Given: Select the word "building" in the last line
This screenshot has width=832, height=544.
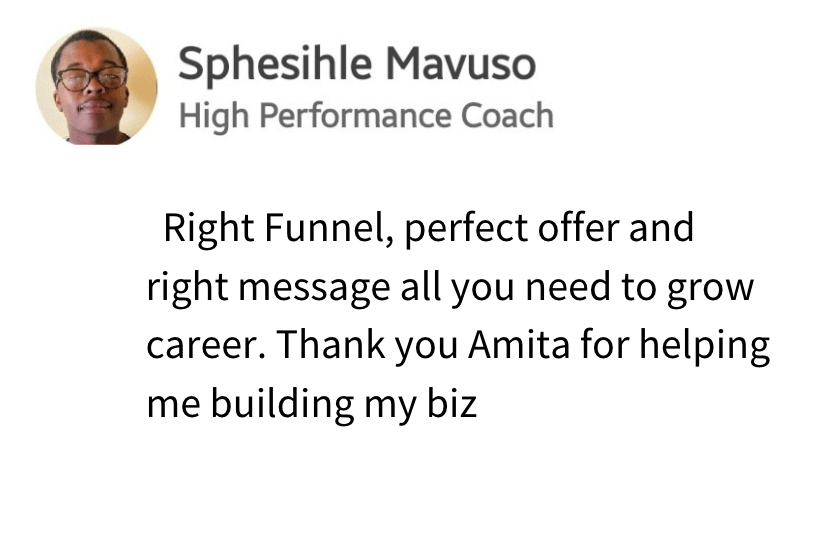Looking at the screenshot, I should coord(285,405).
